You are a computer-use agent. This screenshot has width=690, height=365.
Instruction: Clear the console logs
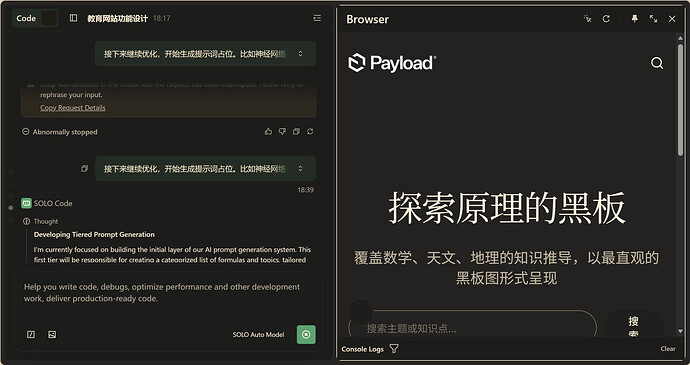(668, 349)
